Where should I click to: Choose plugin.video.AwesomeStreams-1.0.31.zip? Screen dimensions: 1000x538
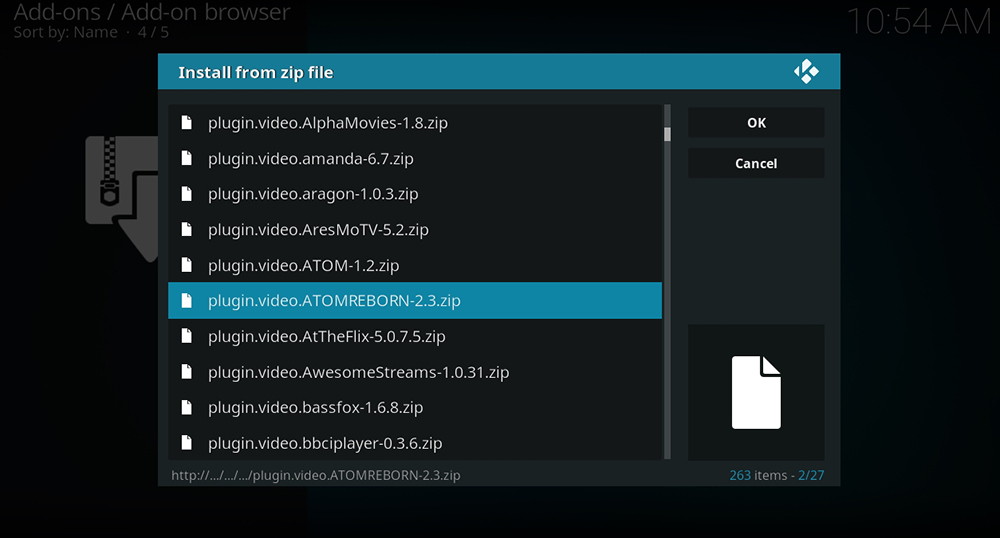pos(415,372)
